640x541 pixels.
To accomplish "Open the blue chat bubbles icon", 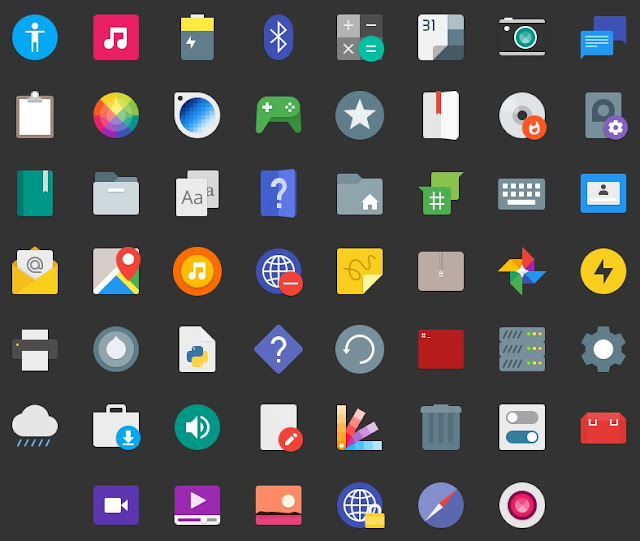I will 603,37.
